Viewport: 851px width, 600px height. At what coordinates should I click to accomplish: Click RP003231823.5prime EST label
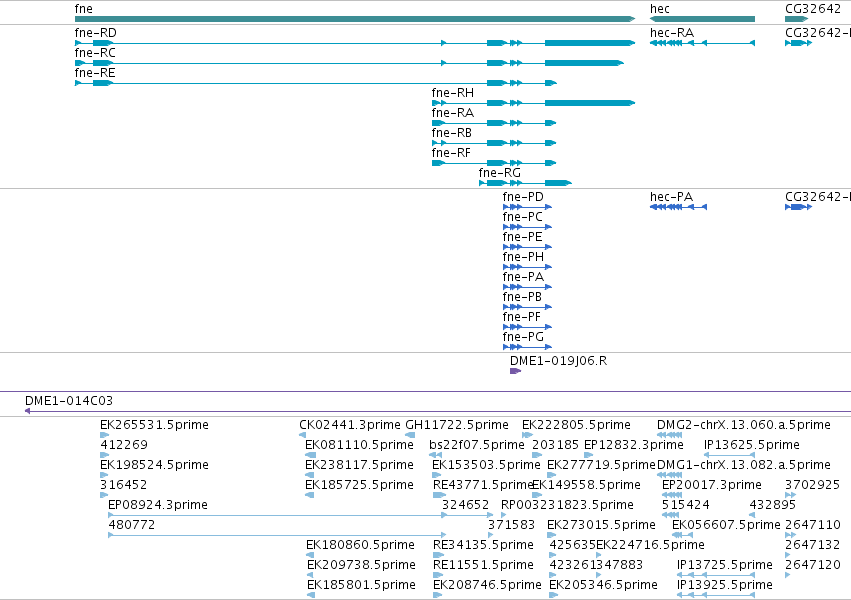pyautogui.click(x=567, y=505)
